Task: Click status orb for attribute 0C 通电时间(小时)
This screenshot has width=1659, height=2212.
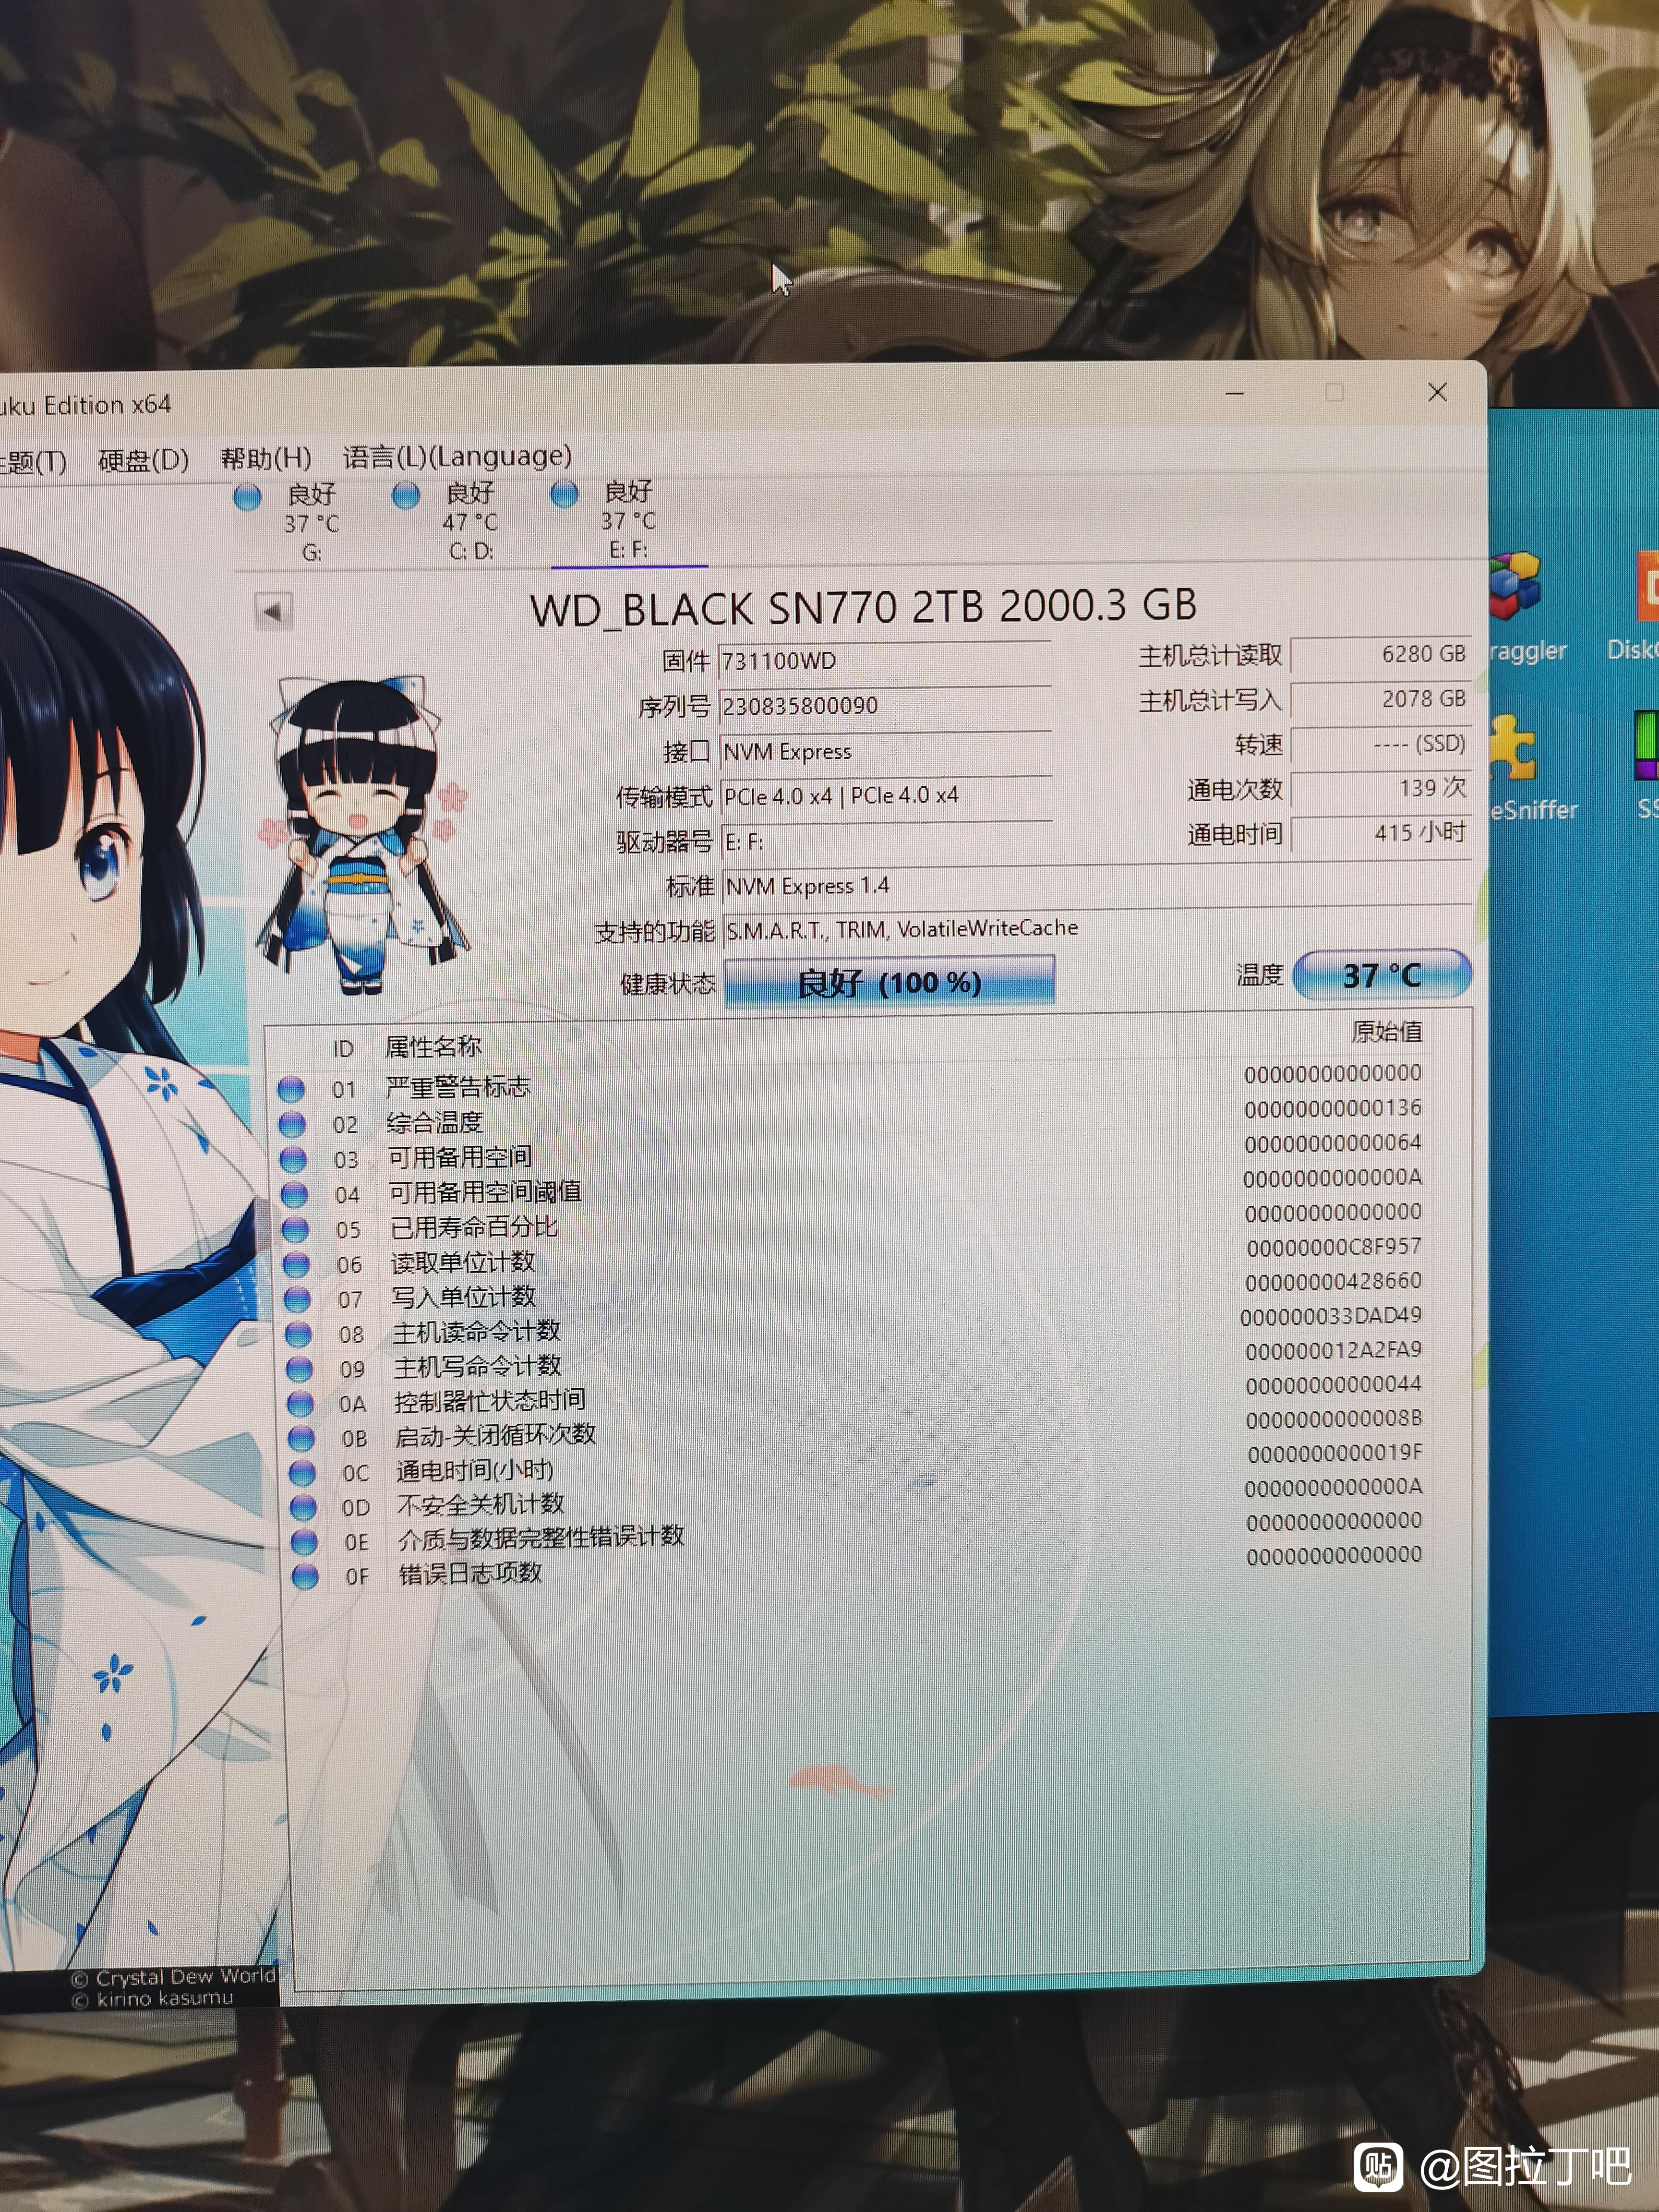Action: [x=302, y=1473]
